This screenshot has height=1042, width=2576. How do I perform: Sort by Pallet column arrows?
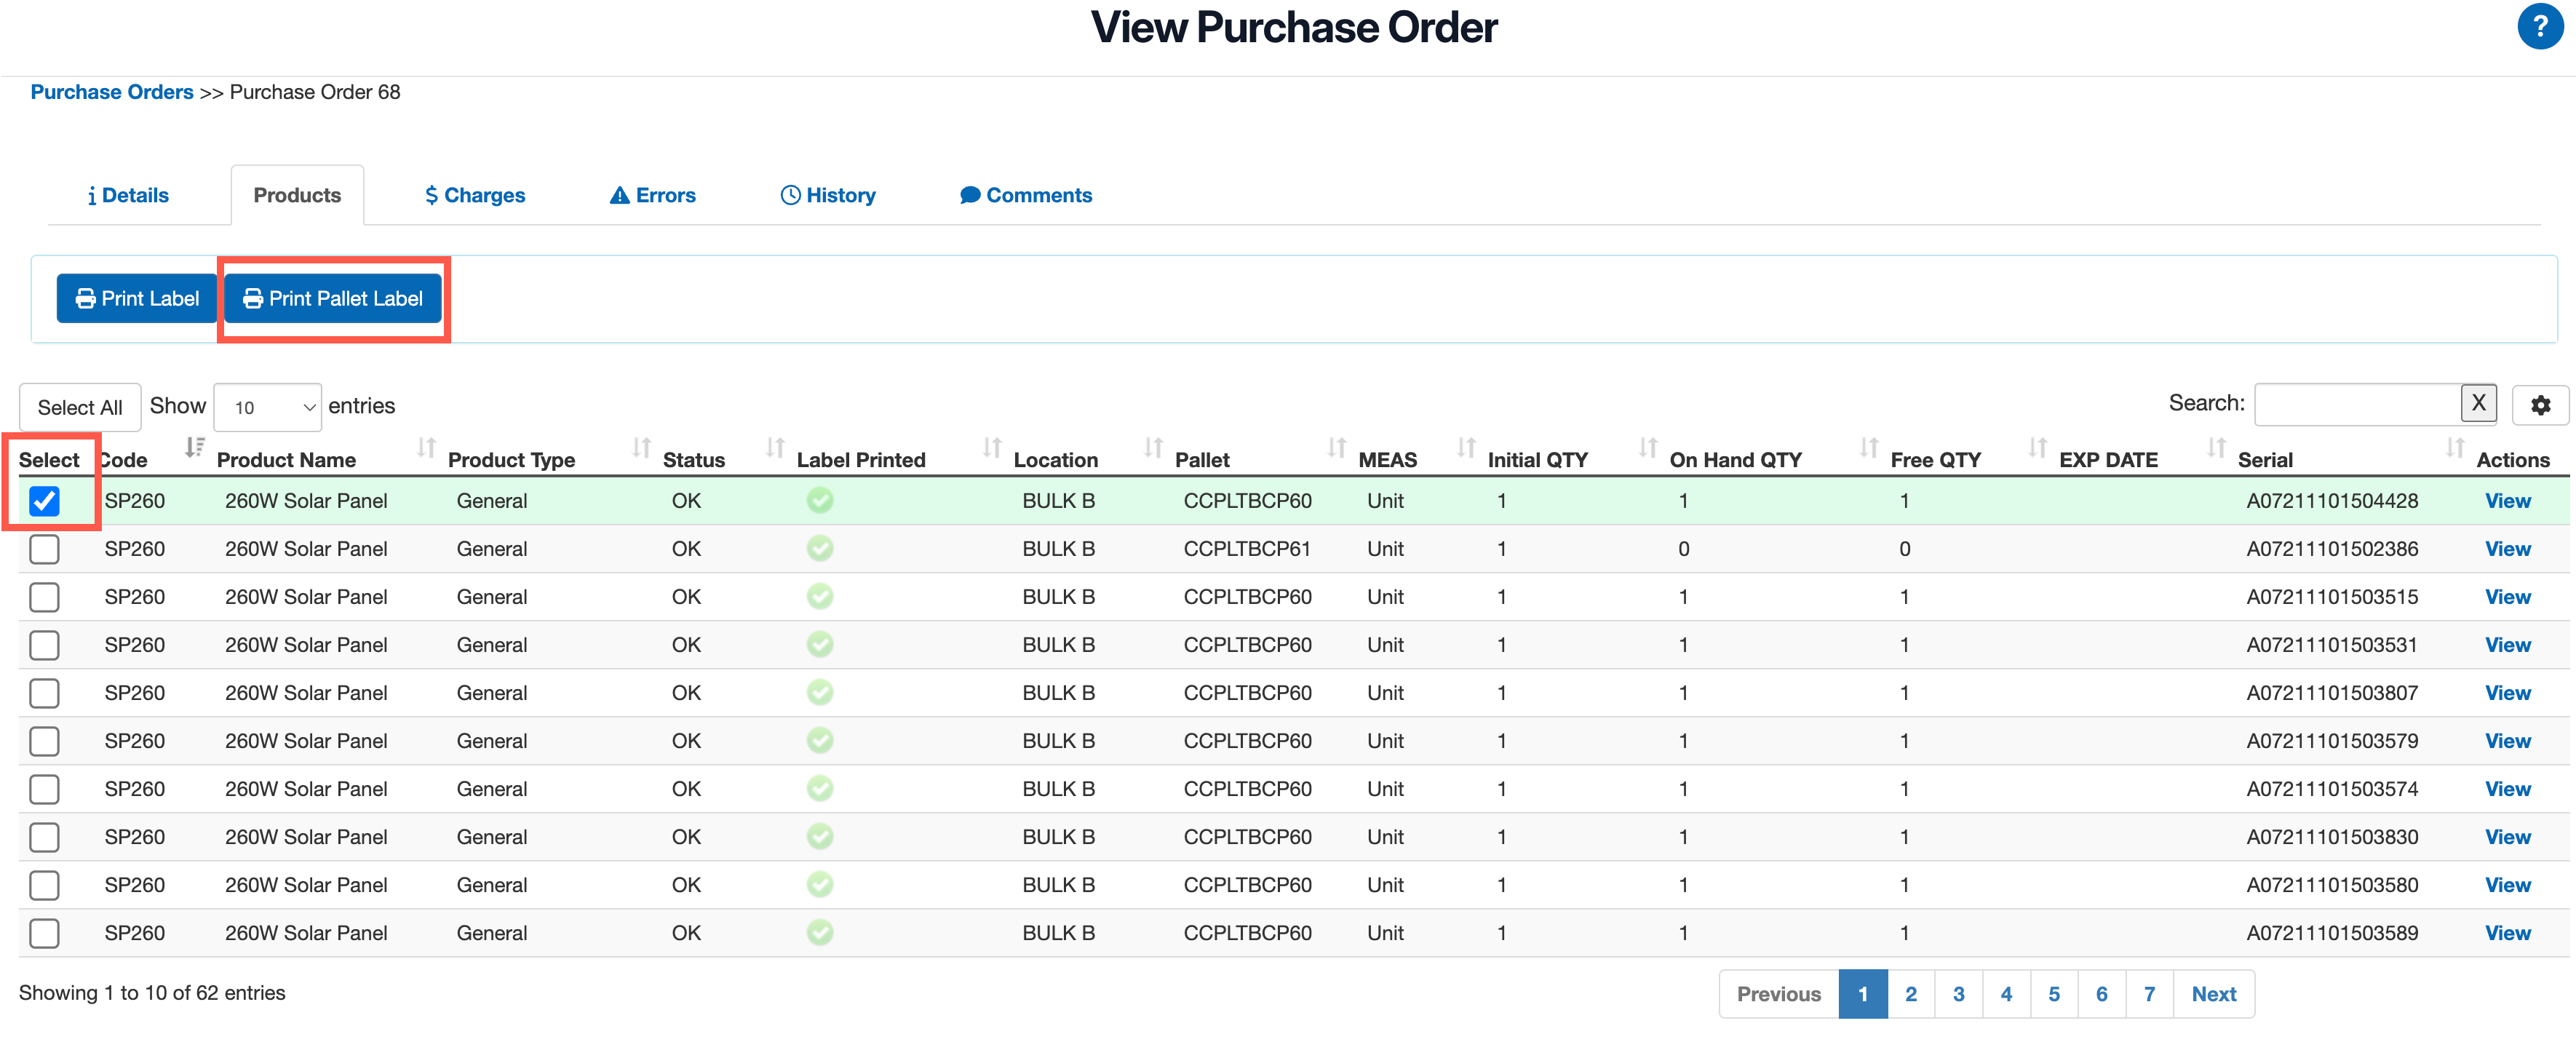pyautogui.click(x=1336, y=447)
